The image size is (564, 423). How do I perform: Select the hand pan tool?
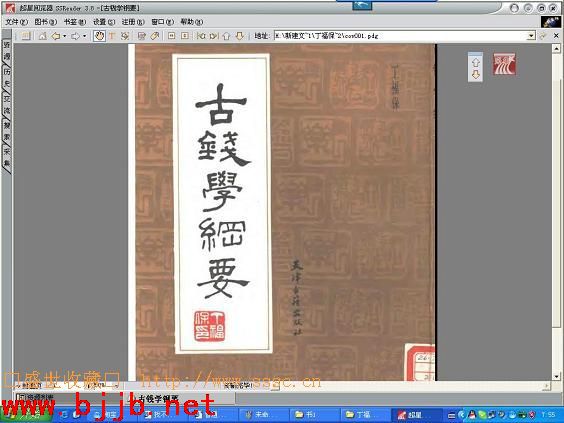click(99, 36)
